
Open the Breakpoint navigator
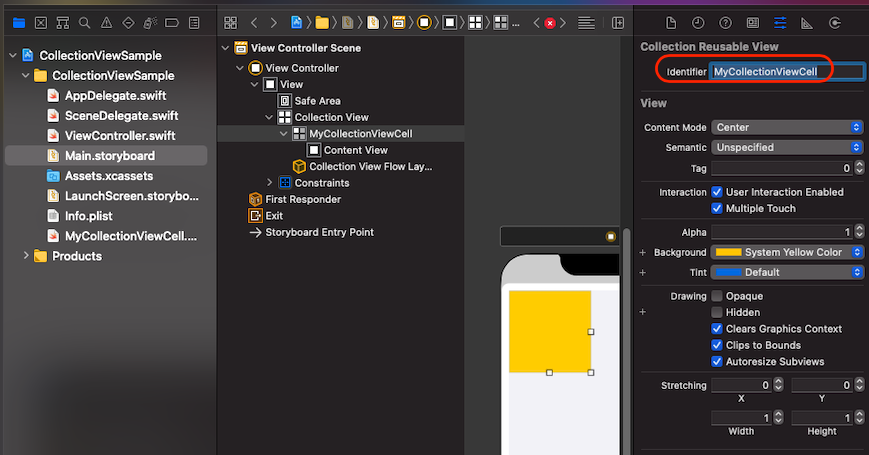point(172,23)
